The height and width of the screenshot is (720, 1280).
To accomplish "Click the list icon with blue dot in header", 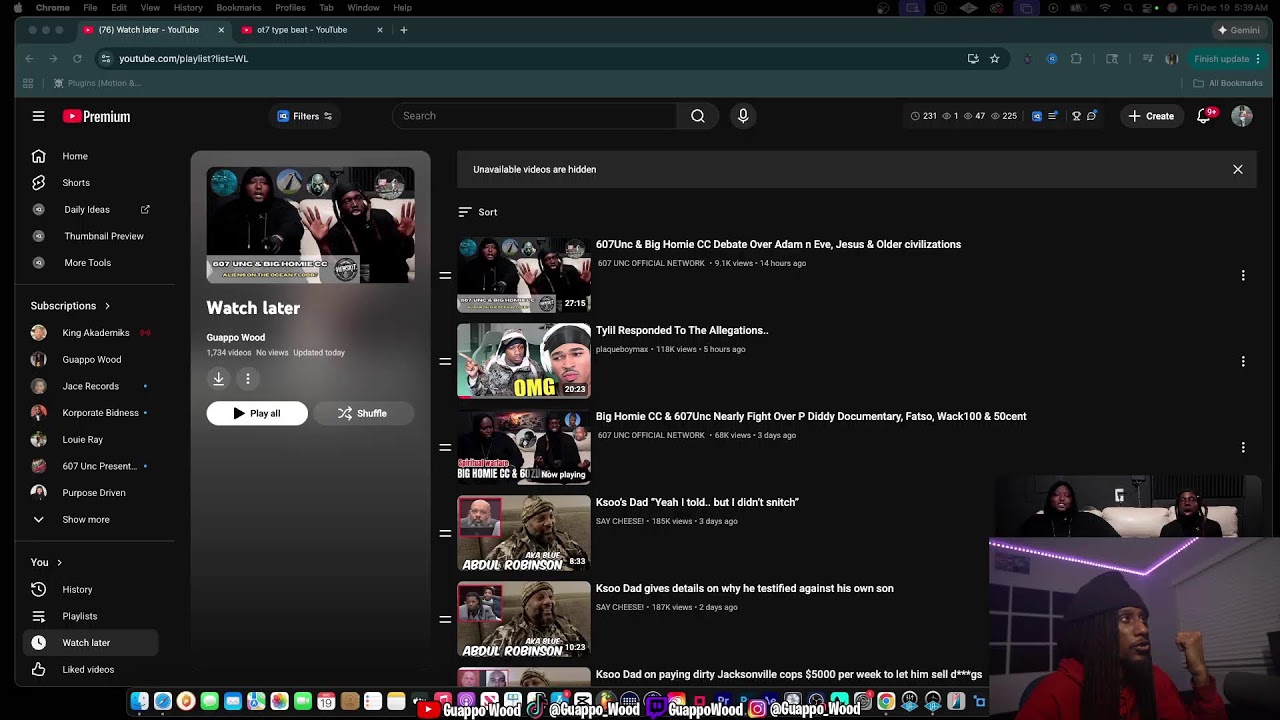I will (1052, 116).
